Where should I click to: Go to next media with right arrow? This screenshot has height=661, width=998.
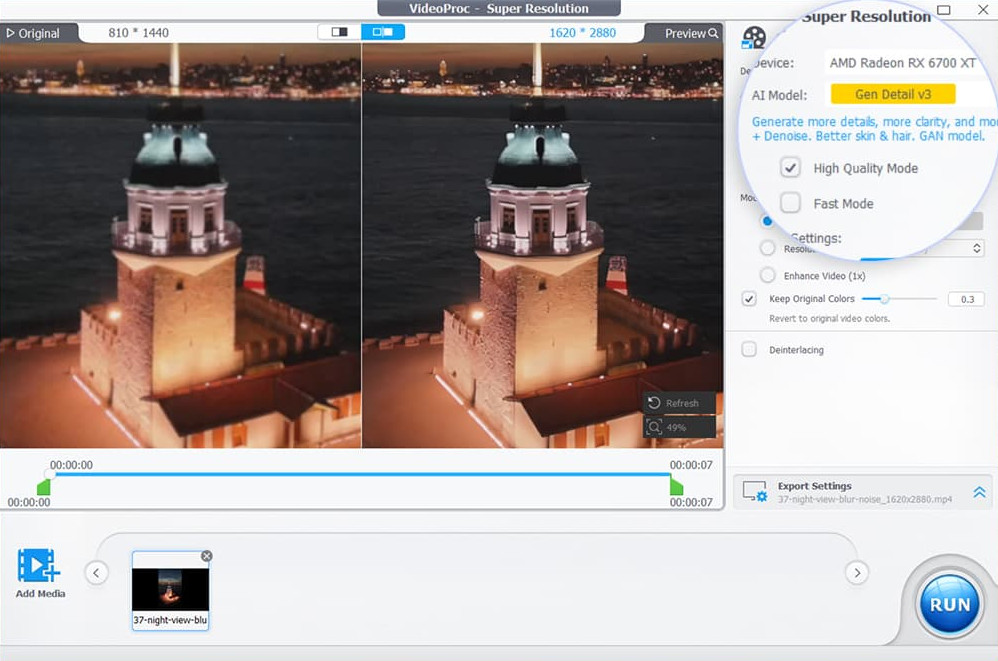coord(857,573)
